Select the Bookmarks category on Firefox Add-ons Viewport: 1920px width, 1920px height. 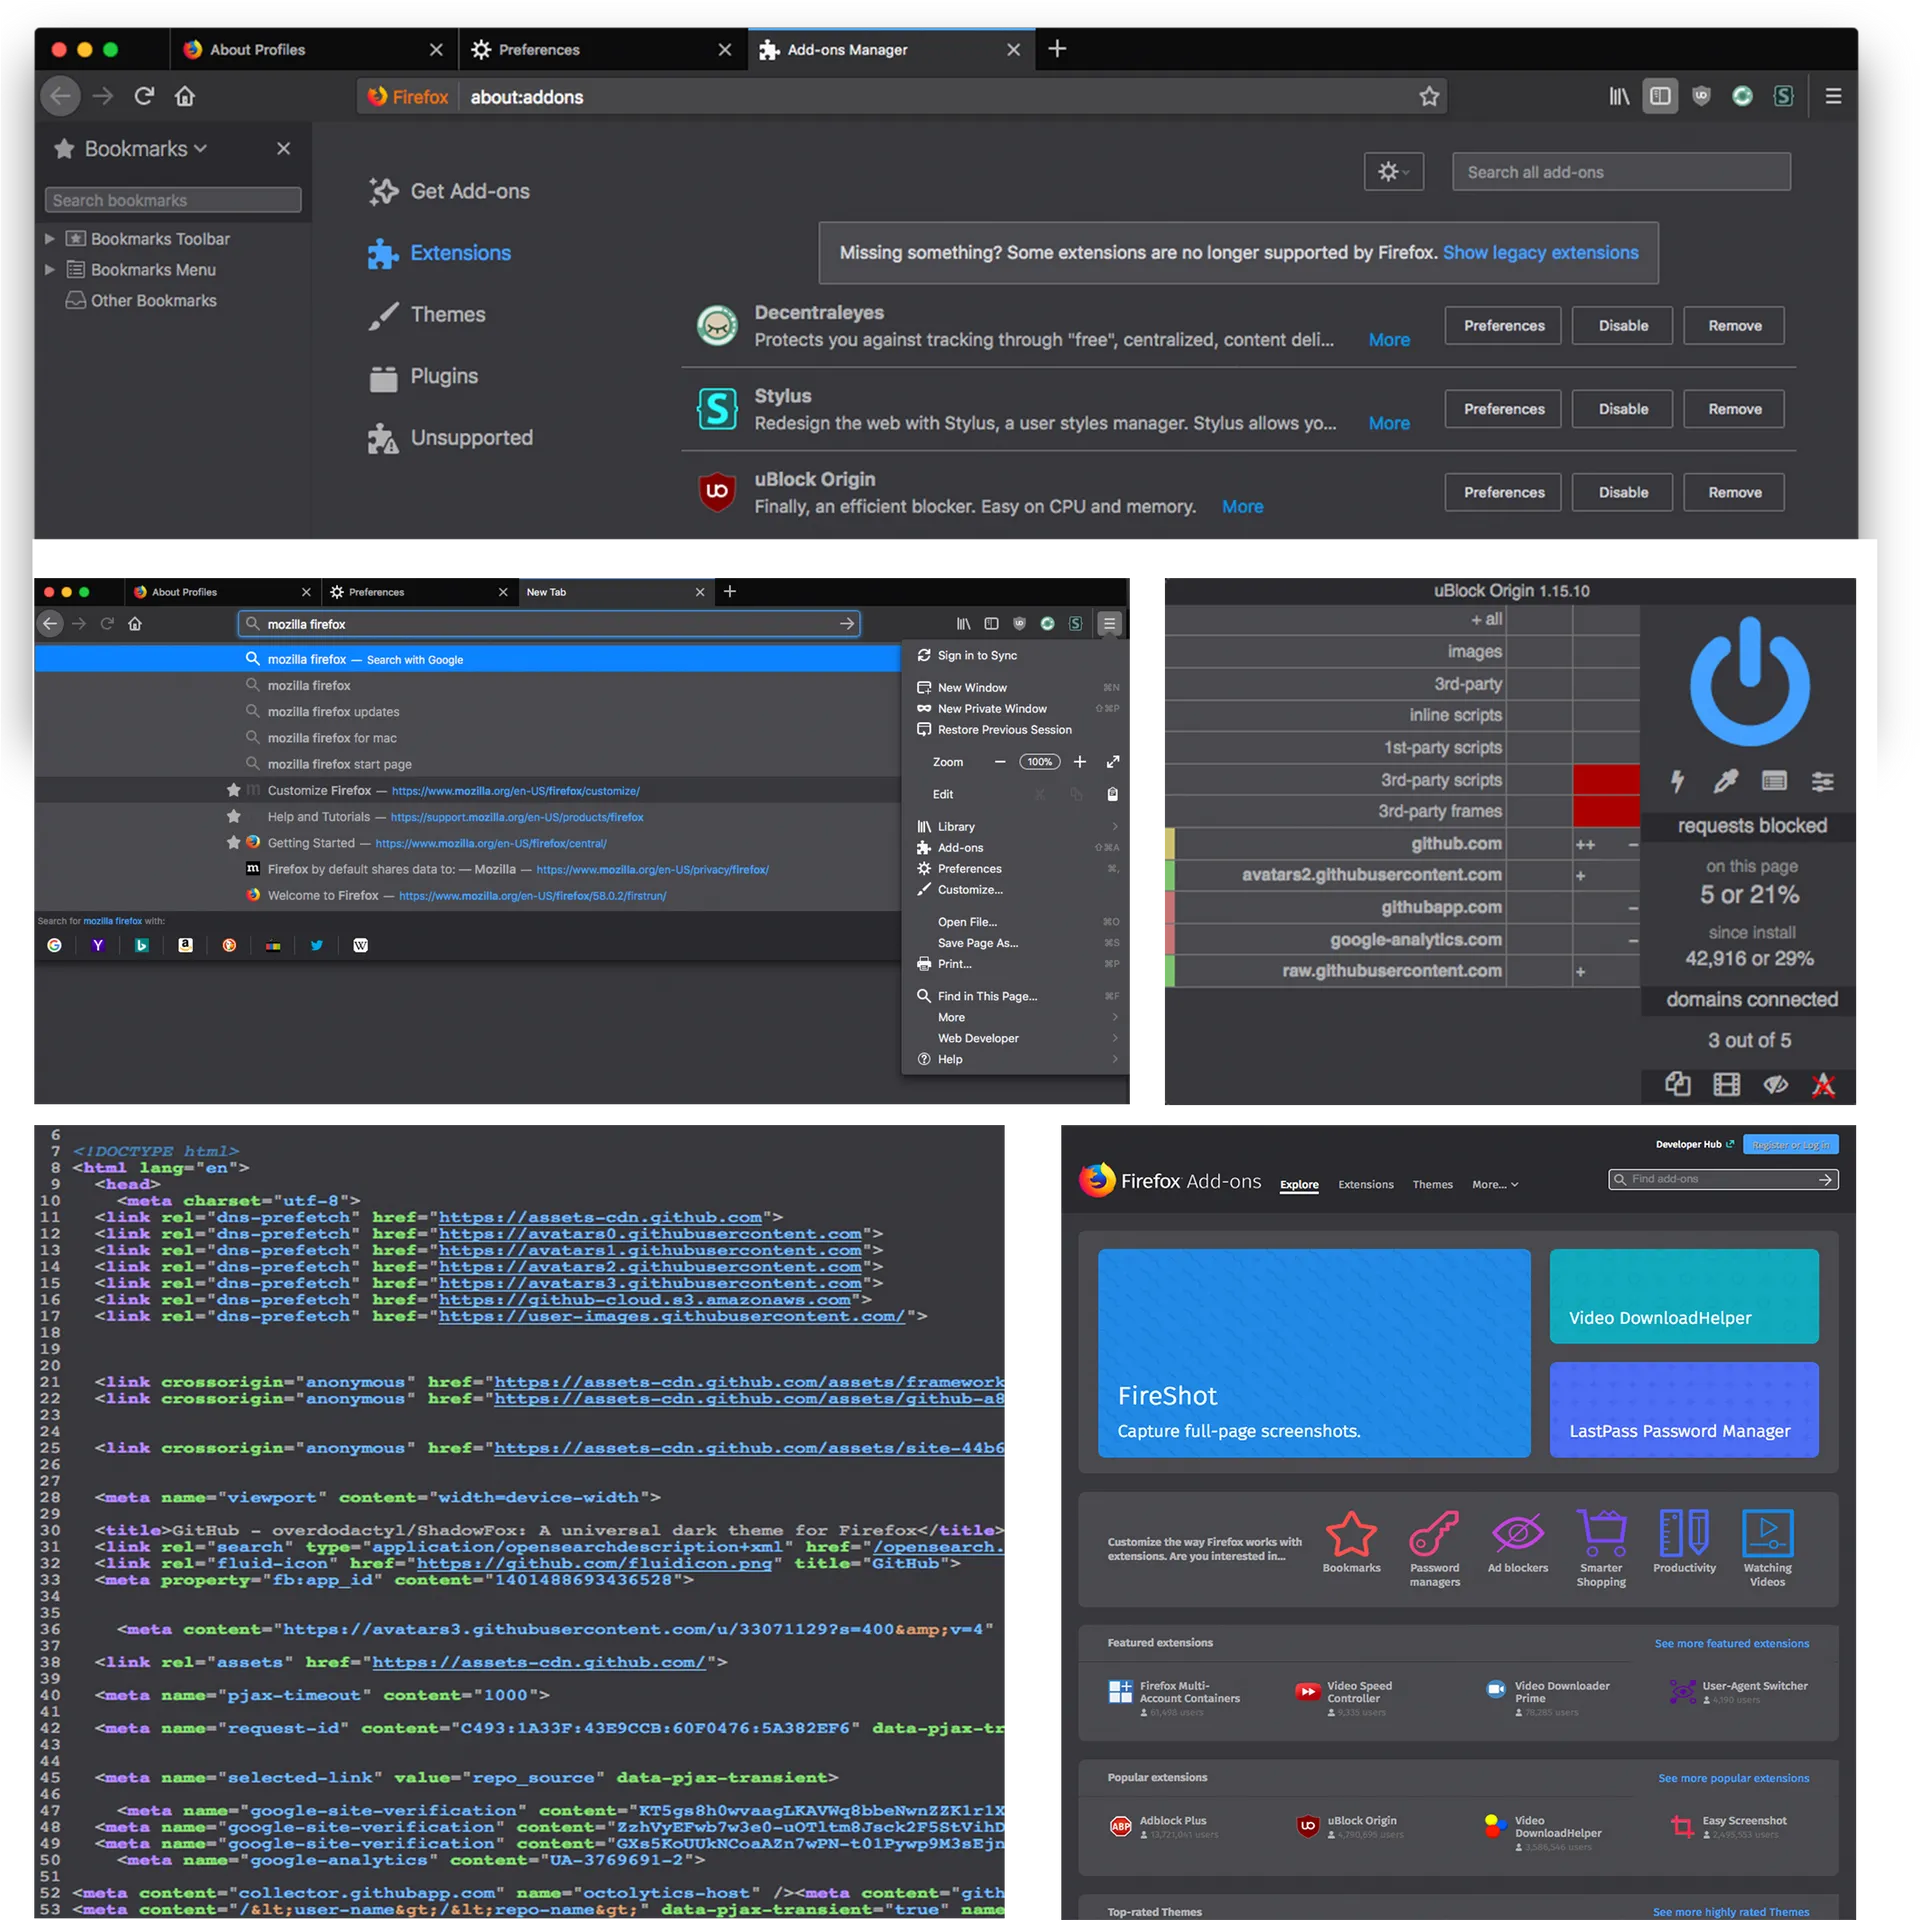(1351, 1541)
